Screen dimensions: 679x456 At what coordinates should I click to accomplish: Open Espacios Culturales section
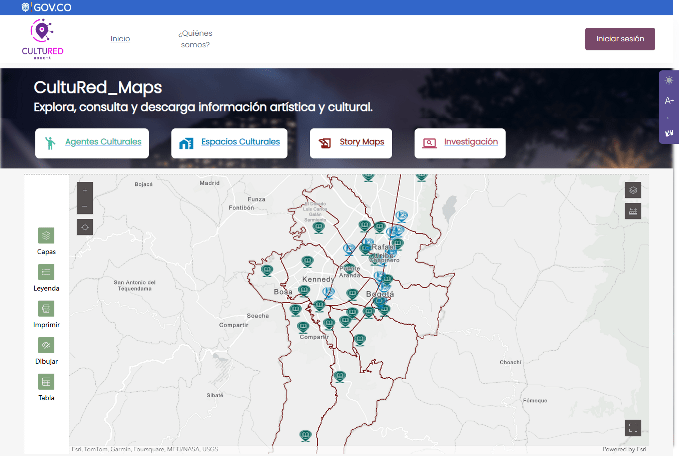click(229, 143)
